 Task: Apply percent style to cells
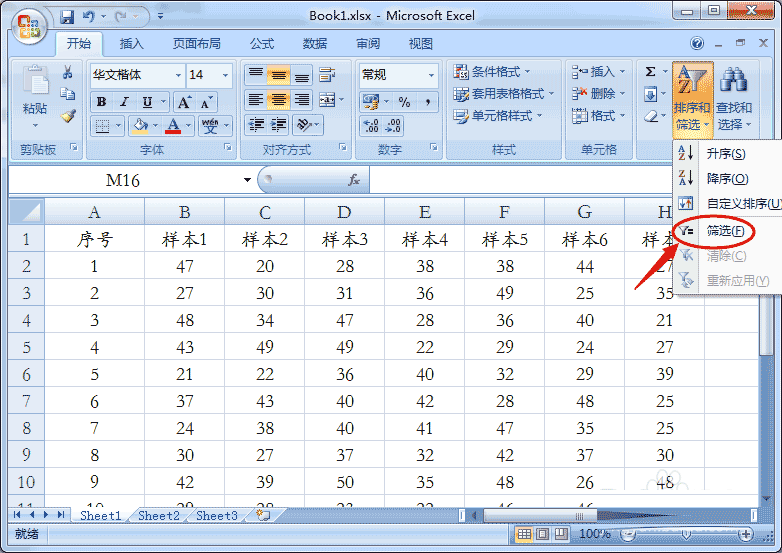[404, 102]
